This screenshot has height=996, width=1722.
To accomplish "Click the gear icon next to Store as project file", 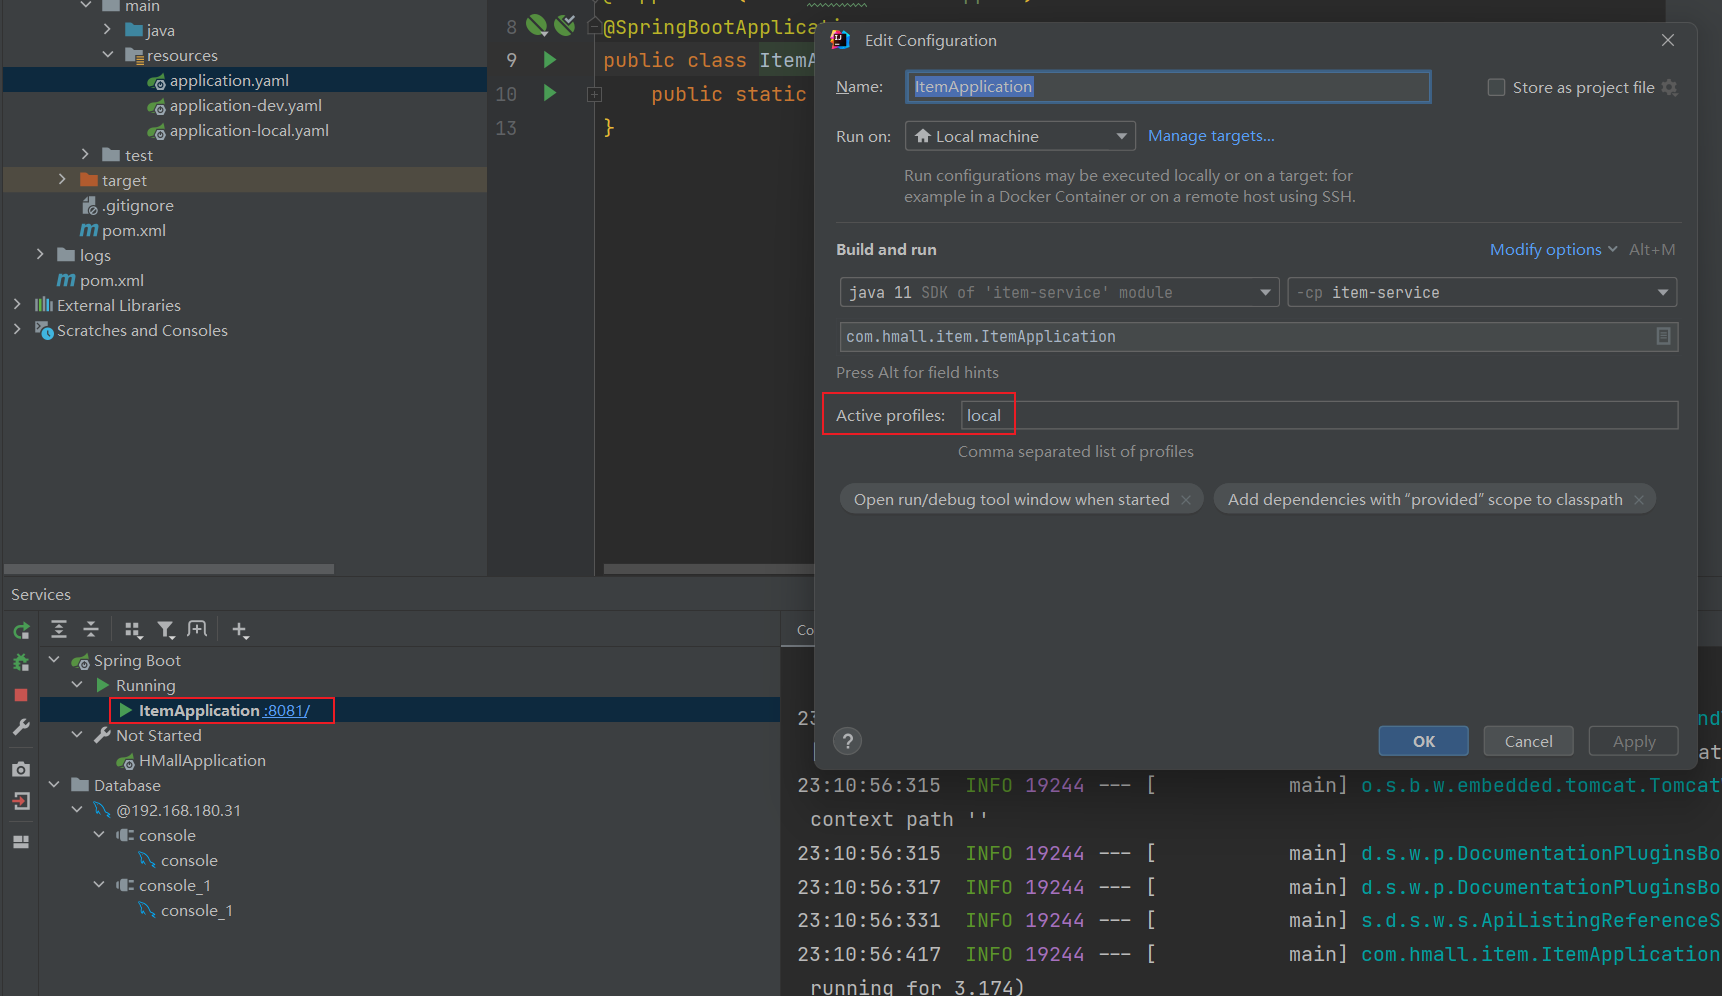I will (x=1669, y=87).
